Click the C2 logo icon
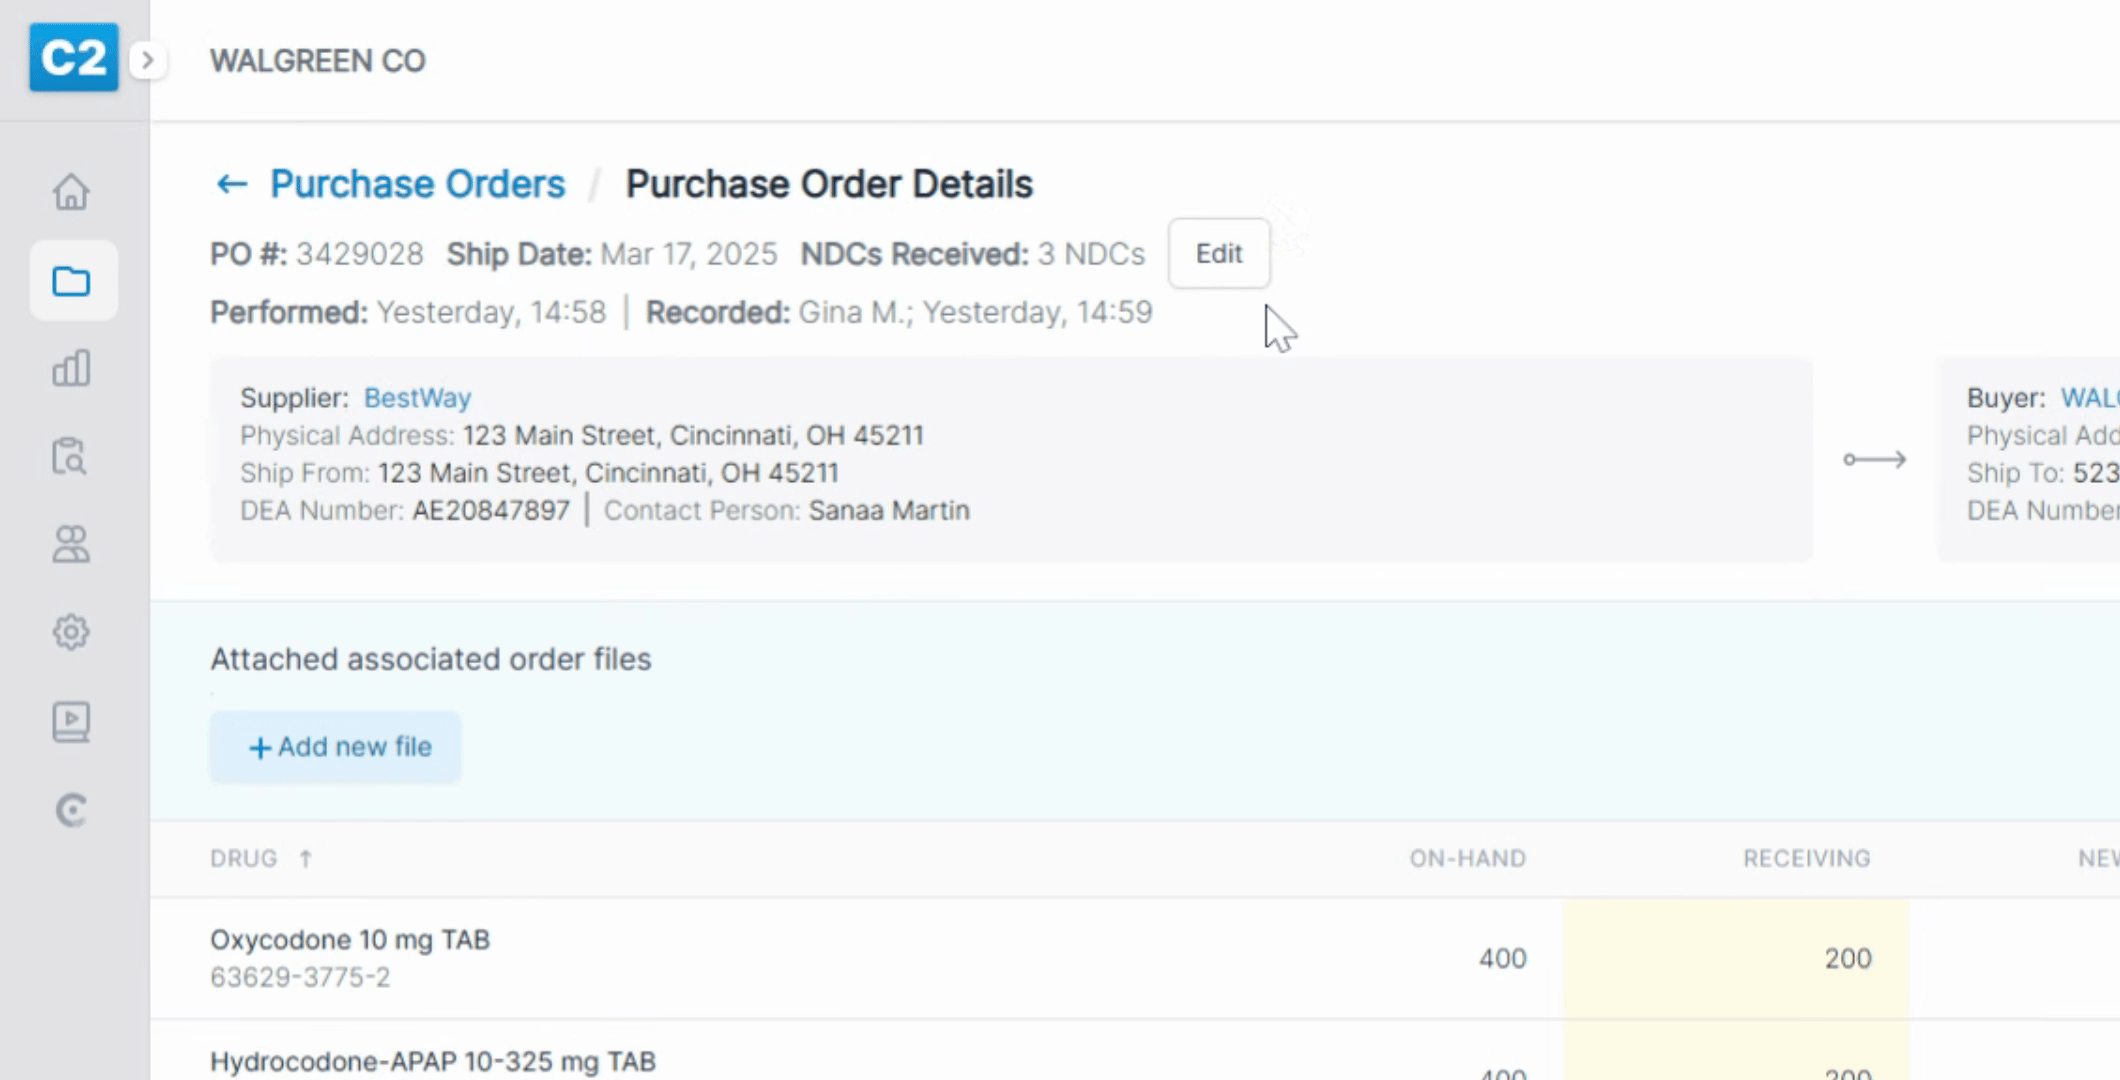The width and height of the screenshot is (2120, 1080). (73, 58)
